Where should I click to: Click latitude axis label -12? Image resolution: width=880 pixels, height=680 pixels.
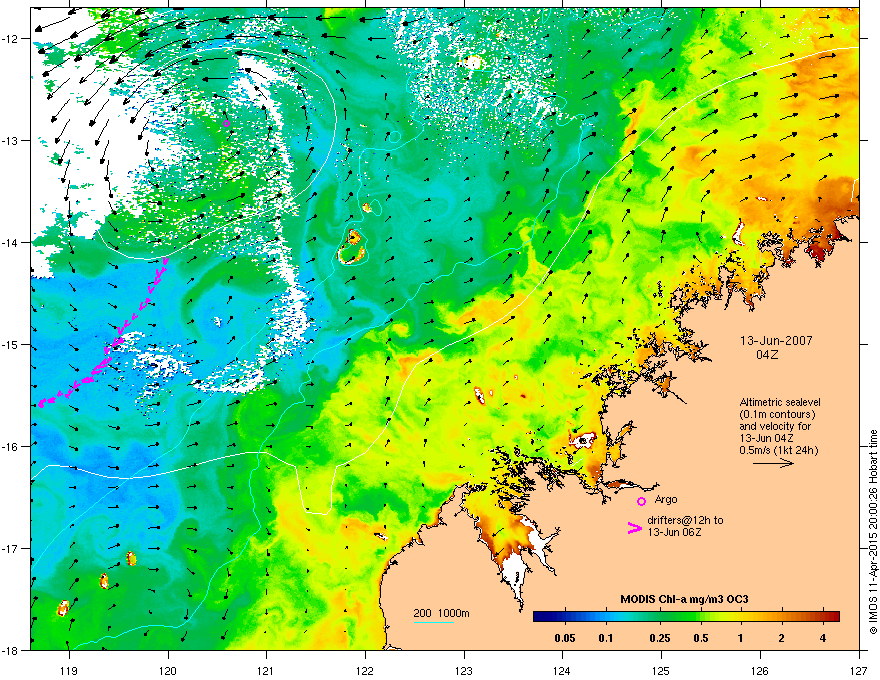point(9,38)
